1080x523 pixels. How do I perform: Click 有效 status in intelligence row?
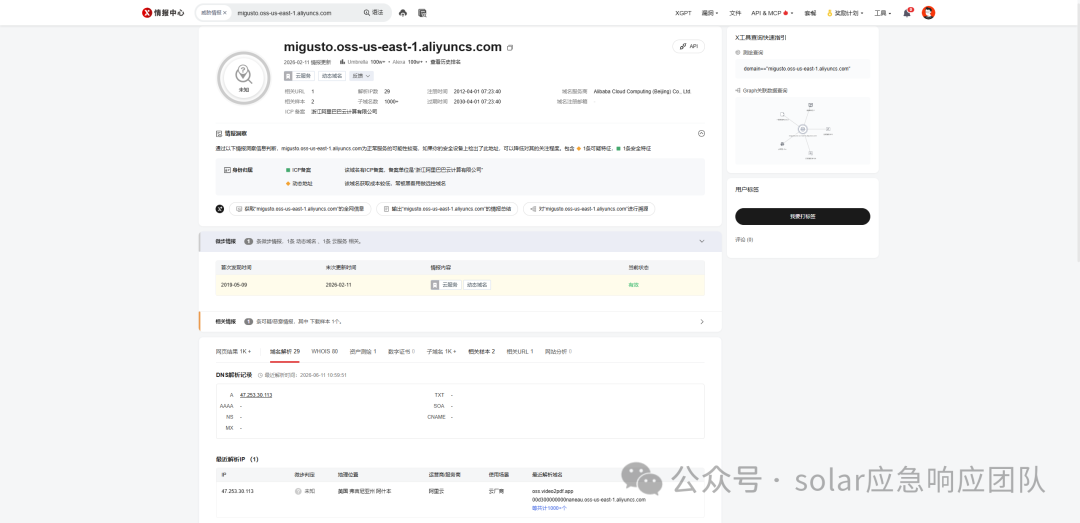click(x=633, y=285)
